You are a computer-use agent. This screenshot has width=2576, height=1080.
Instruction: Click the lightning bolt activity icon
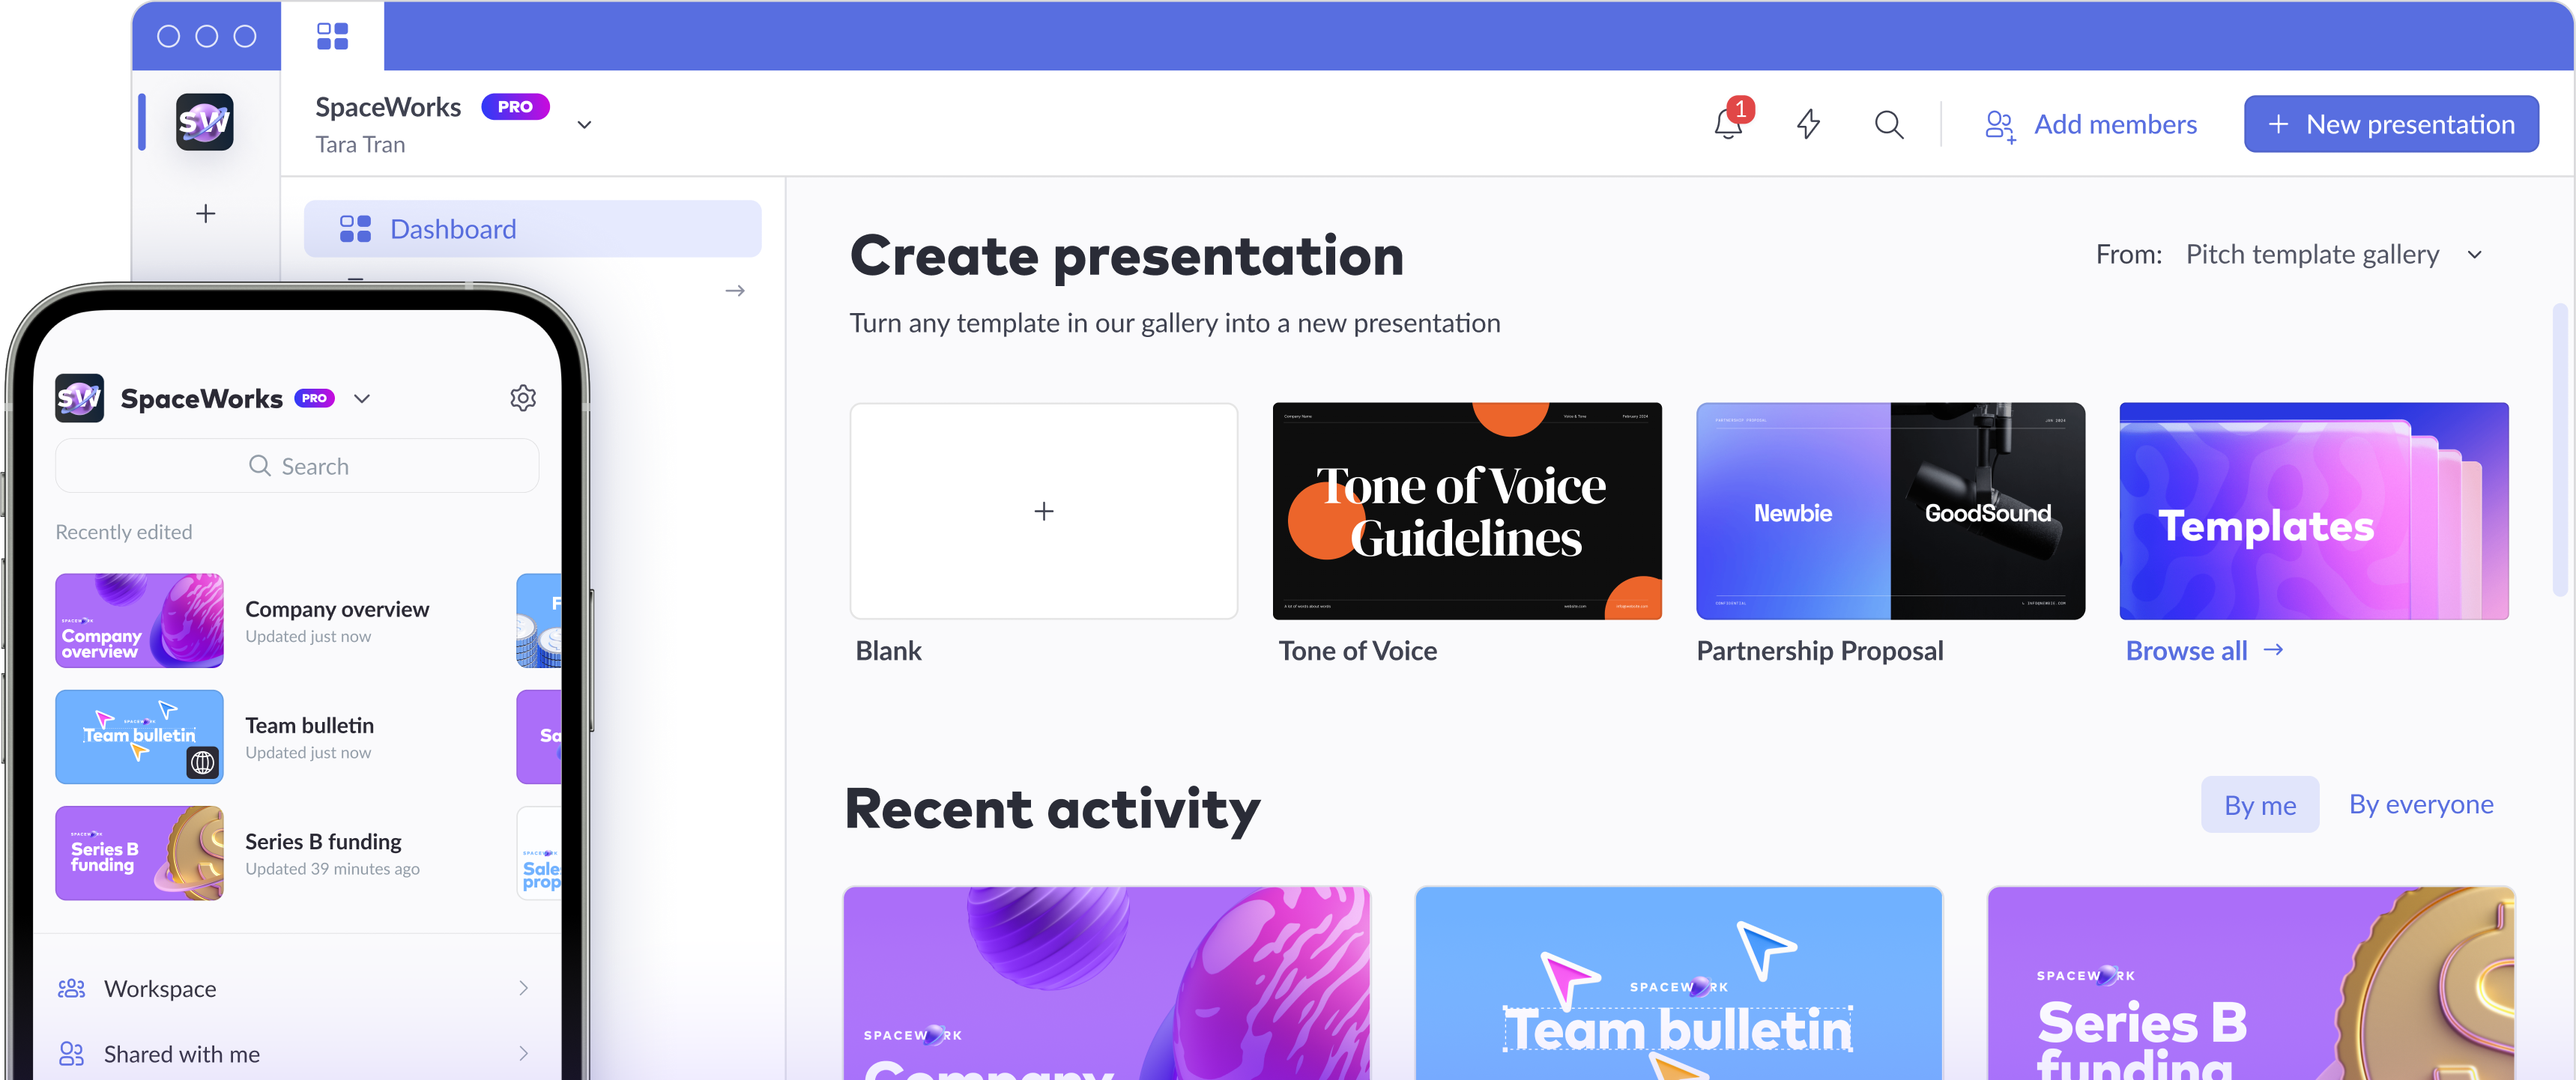point(1807,123)
